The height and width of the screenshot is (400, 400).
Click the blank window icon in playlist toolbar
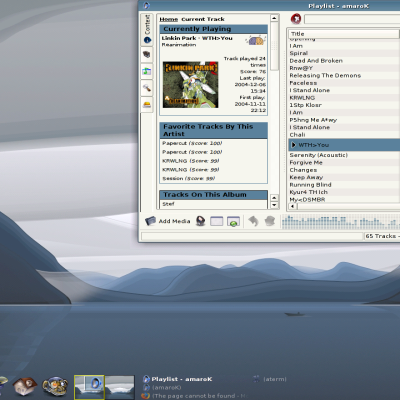tap(217, 221)
